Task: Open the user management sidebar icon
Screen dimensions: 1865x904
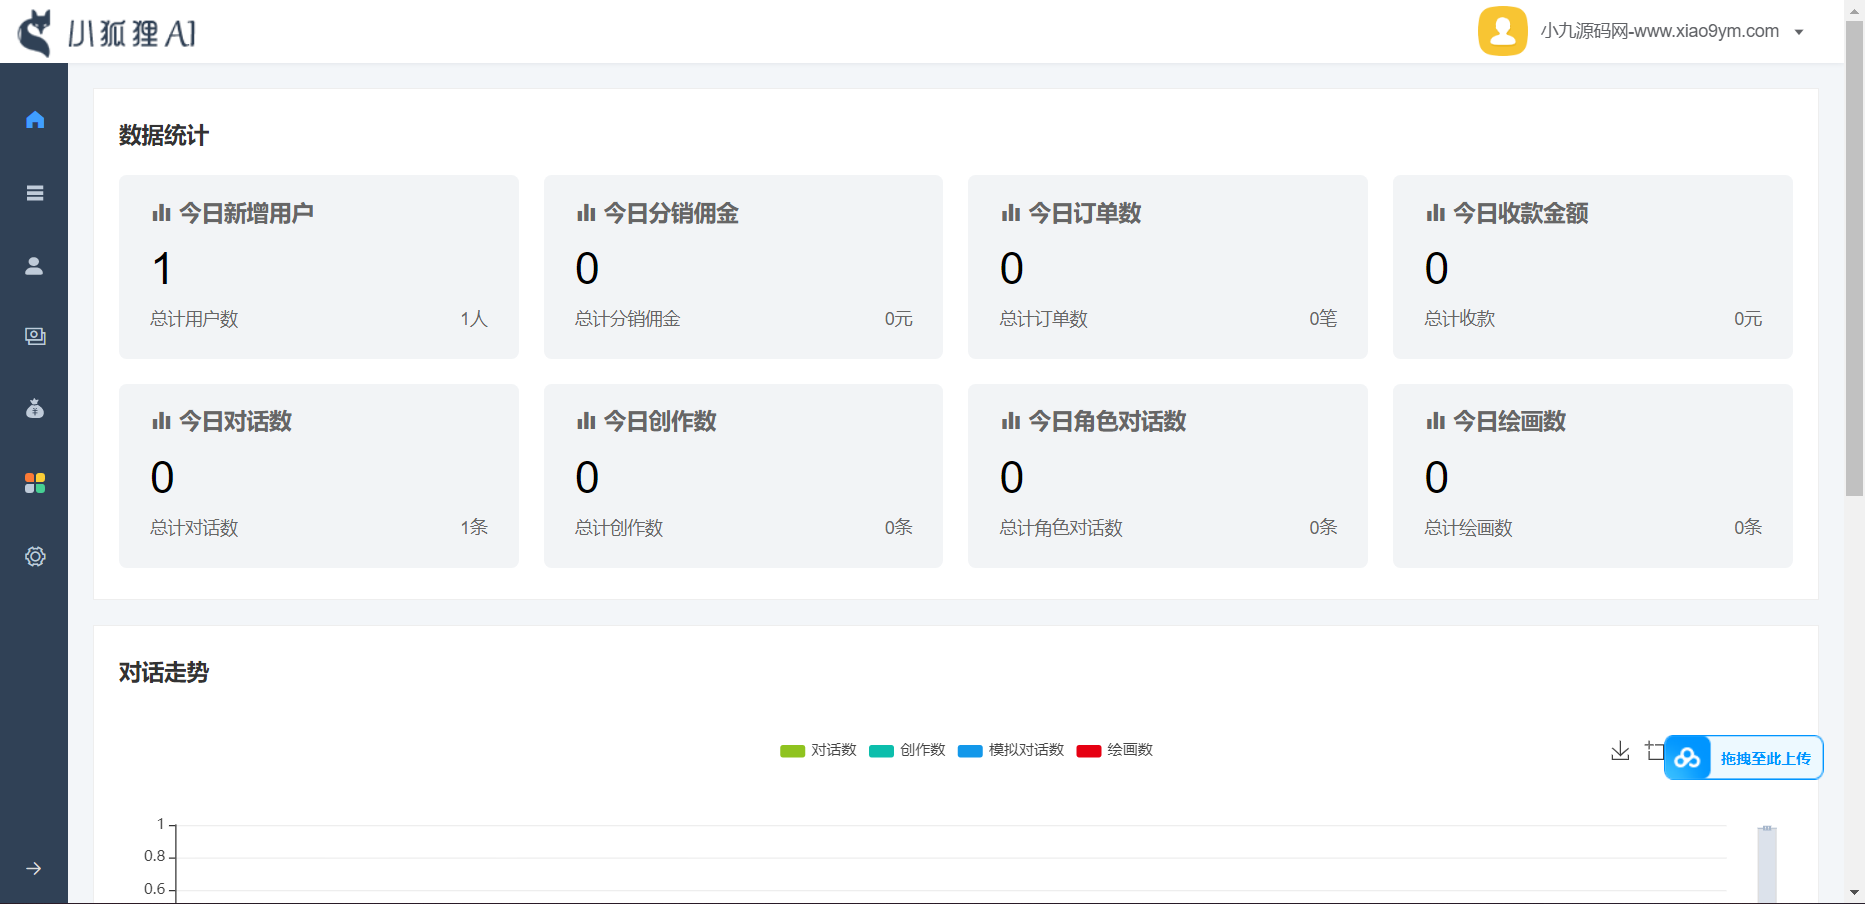Action: click(x=34, y=266)
